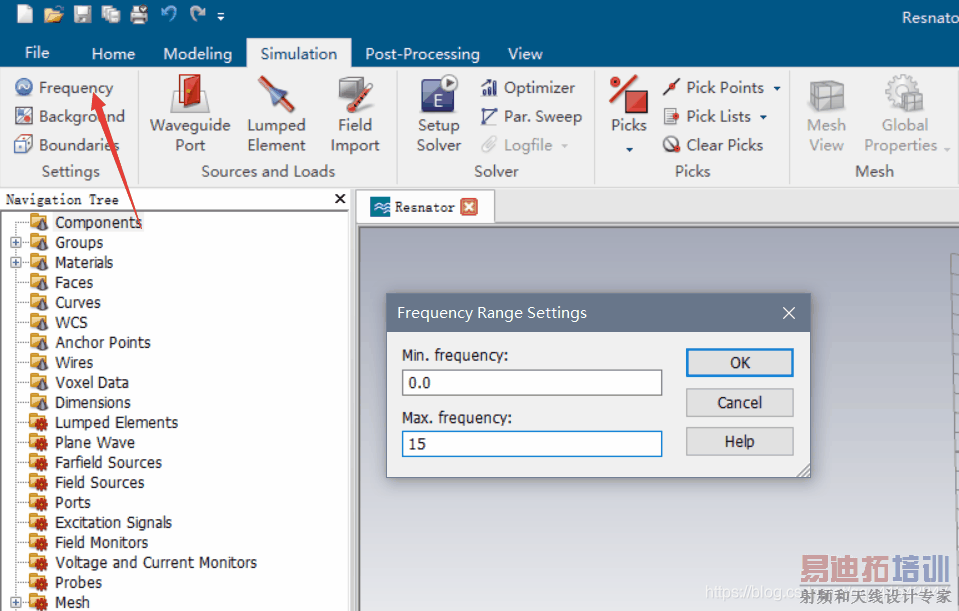Close the Resnator tab
Image resolution: width=959 pixels, height=611 pixels.
pos(469,207)
